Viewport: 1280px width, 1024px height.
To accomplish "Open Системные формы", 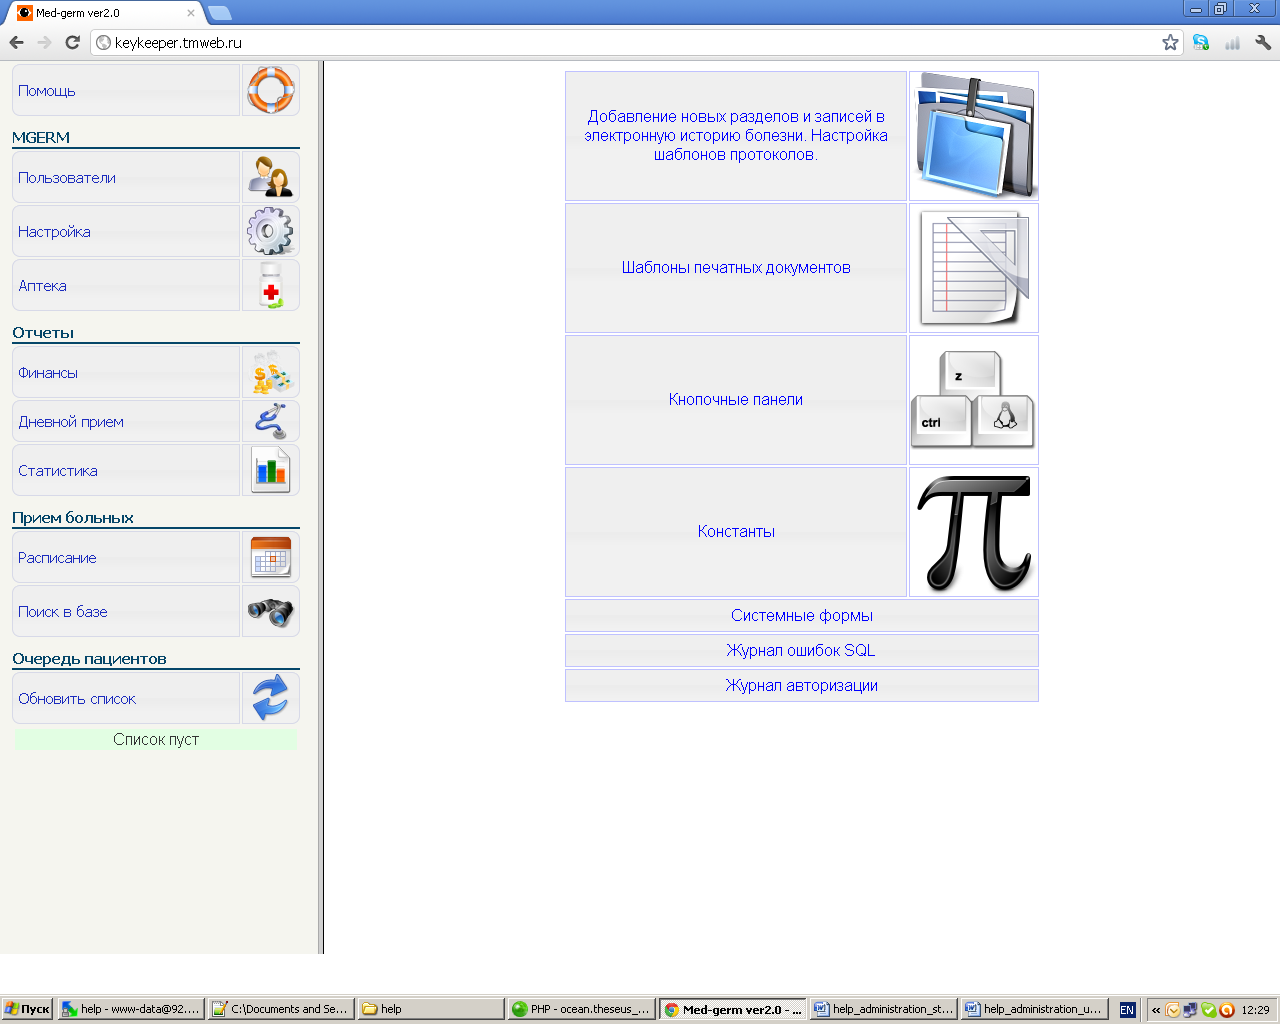I will coord(801,616).
